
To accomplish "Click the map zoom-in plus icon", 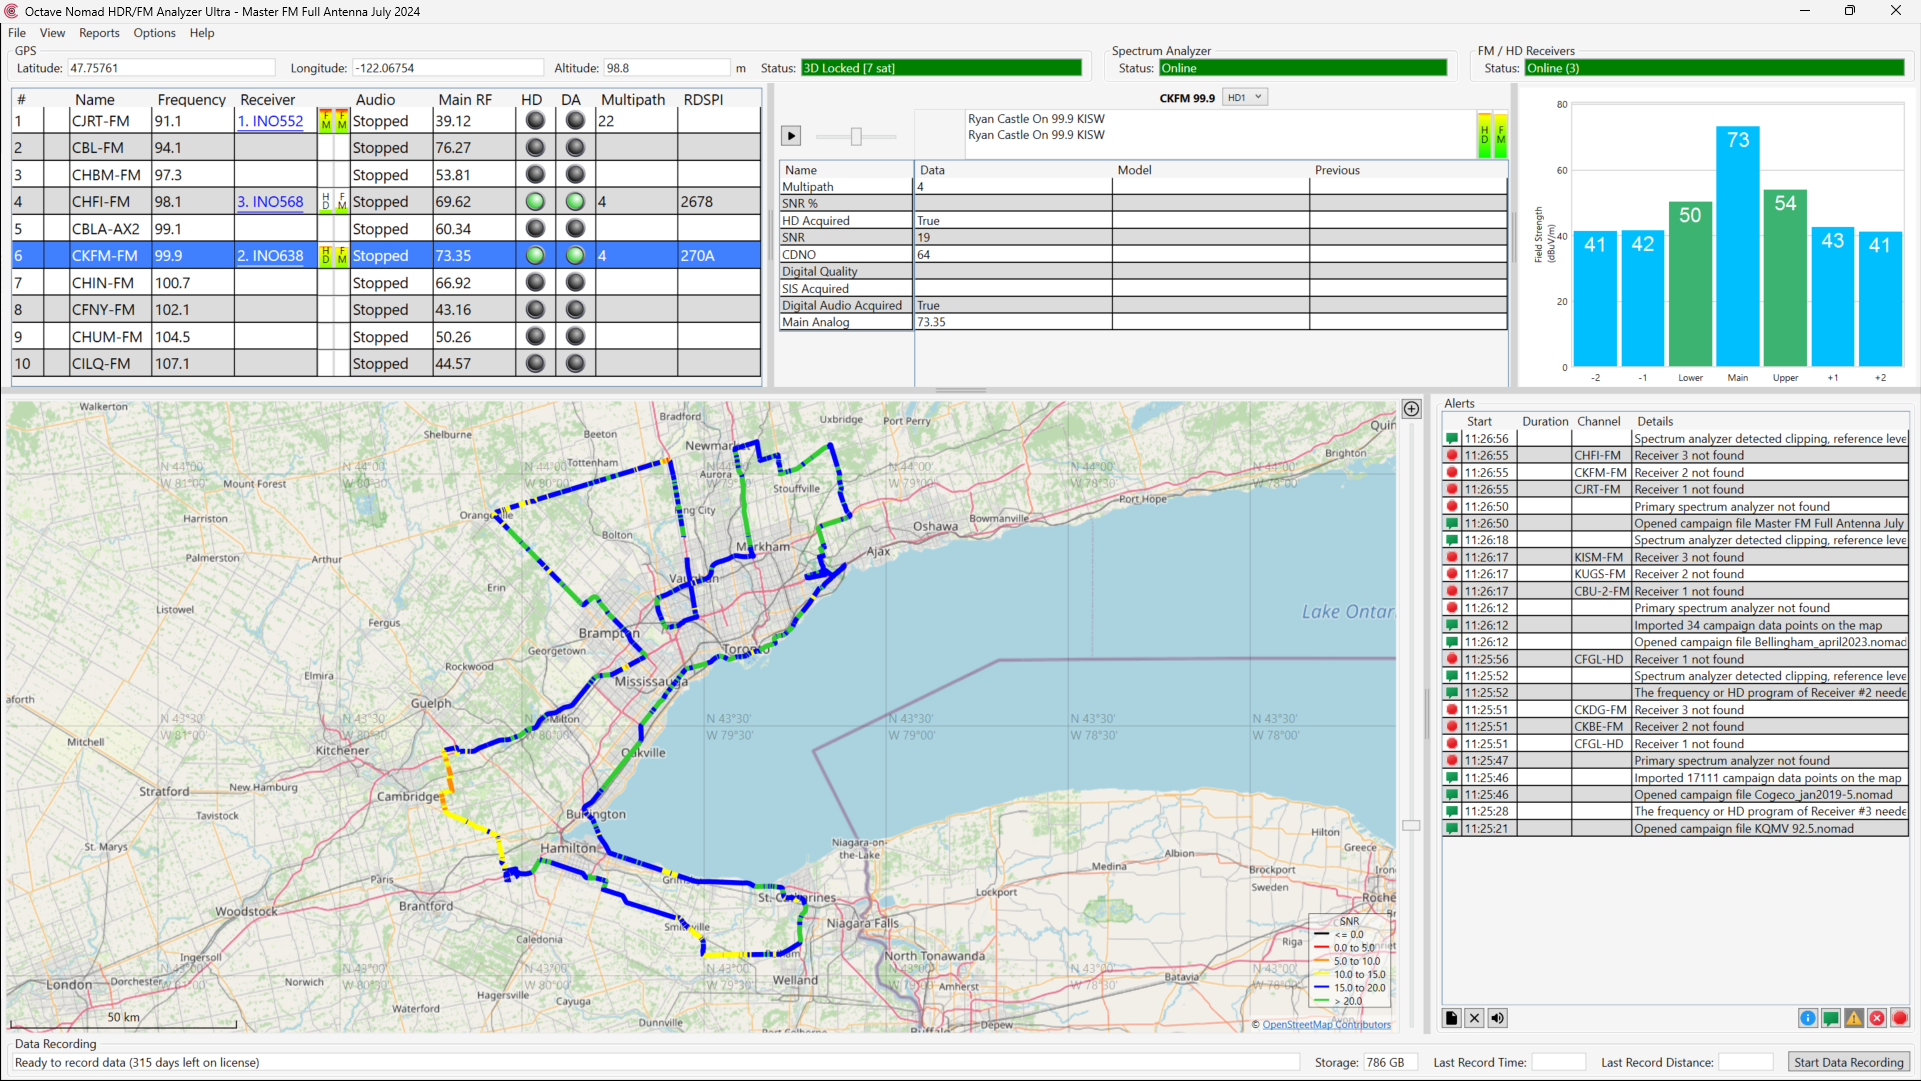I will 1411,409.
